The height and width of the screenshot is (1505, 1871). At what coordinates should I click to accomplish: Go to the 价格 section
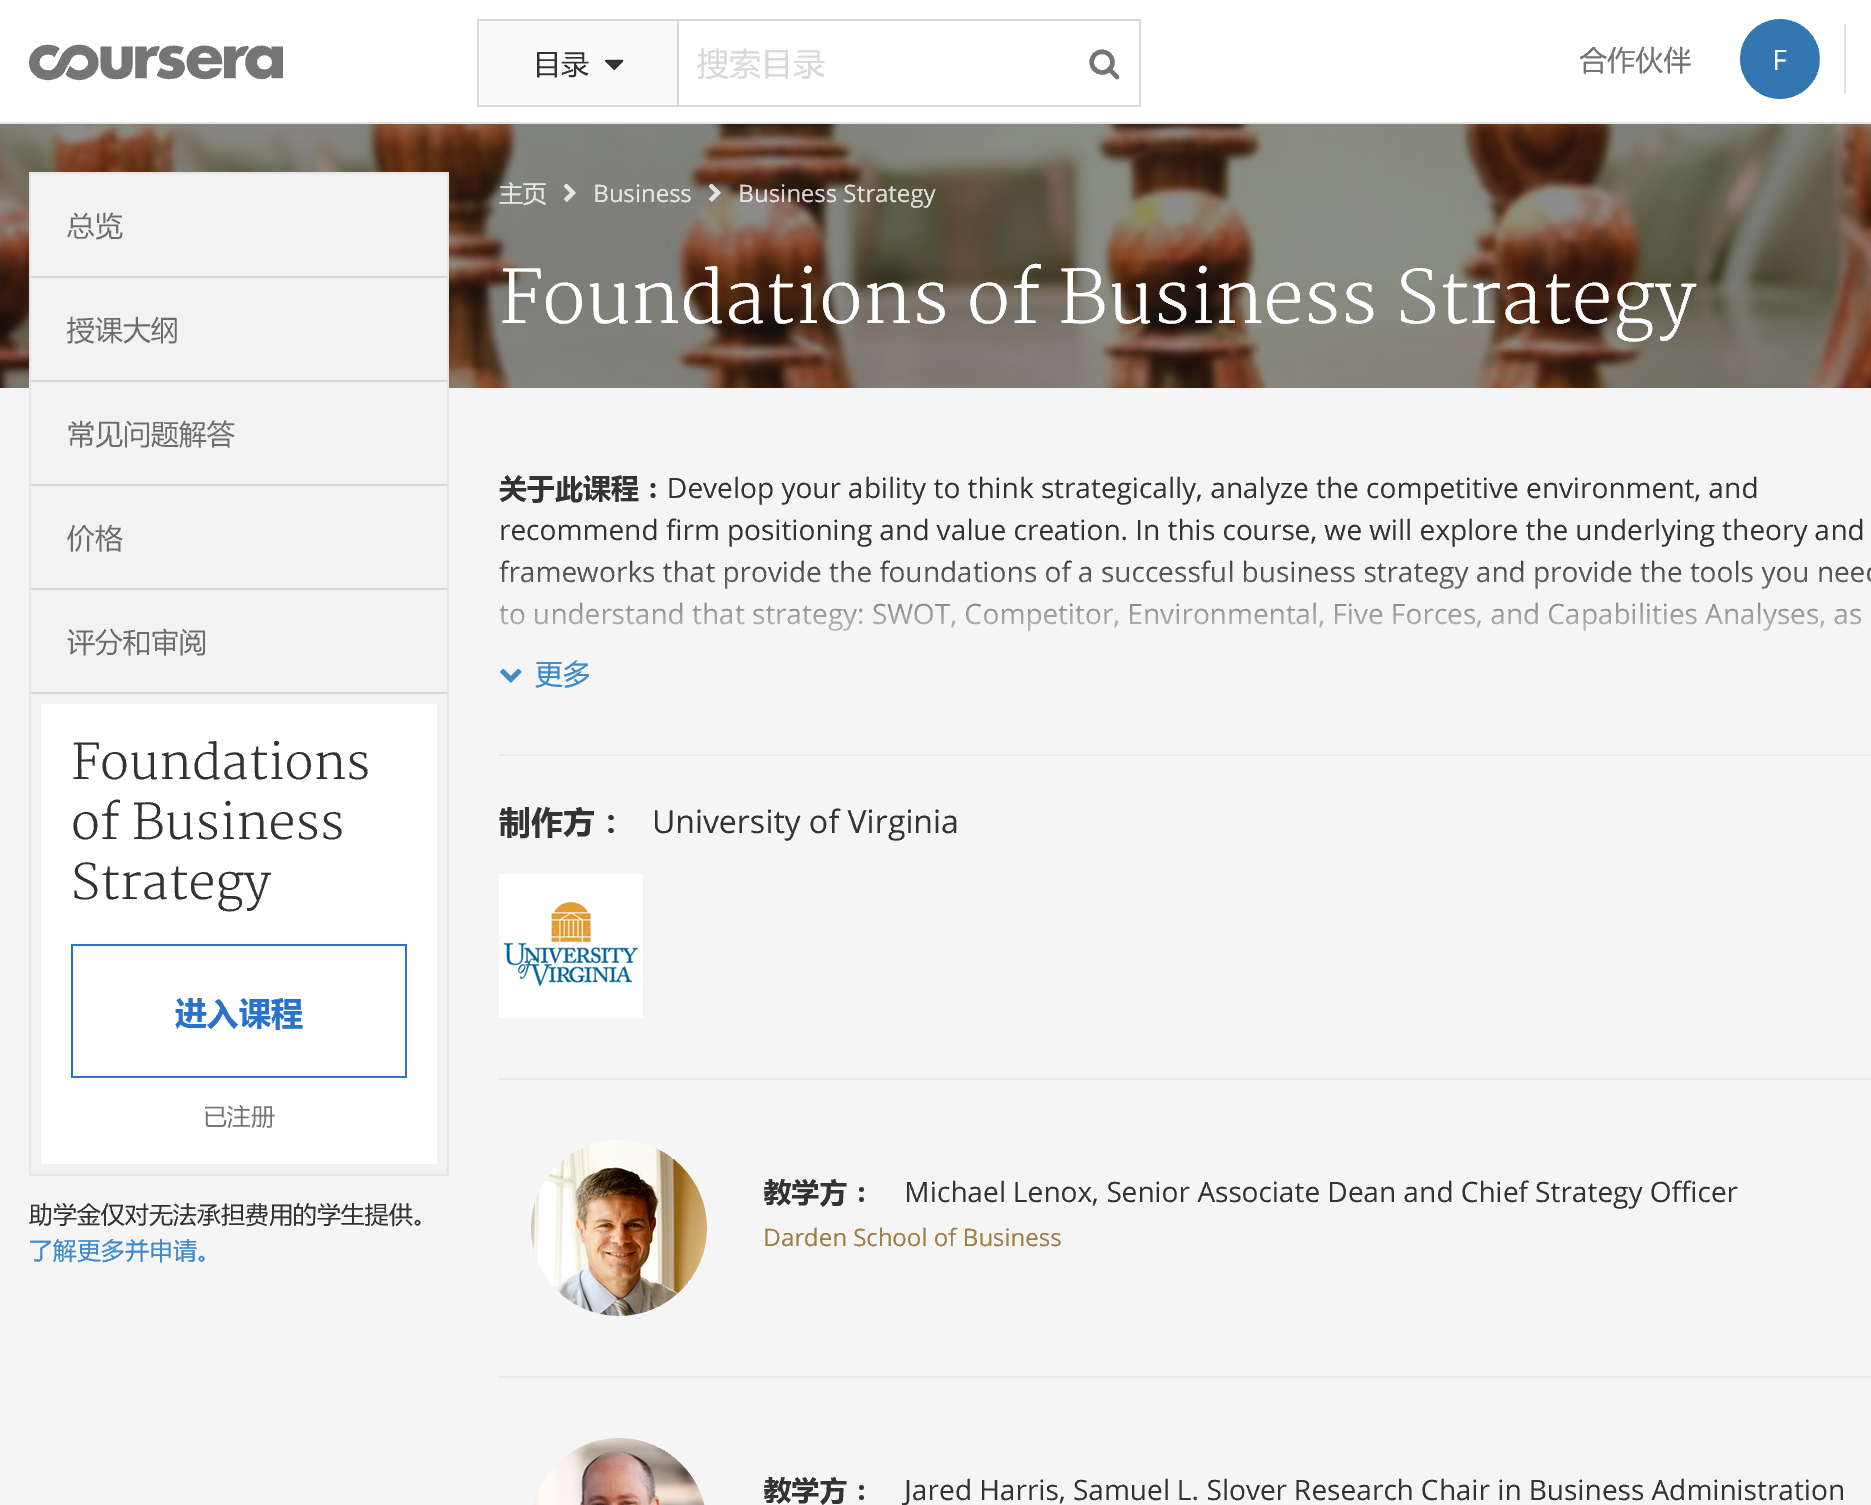tap(239, 538)
